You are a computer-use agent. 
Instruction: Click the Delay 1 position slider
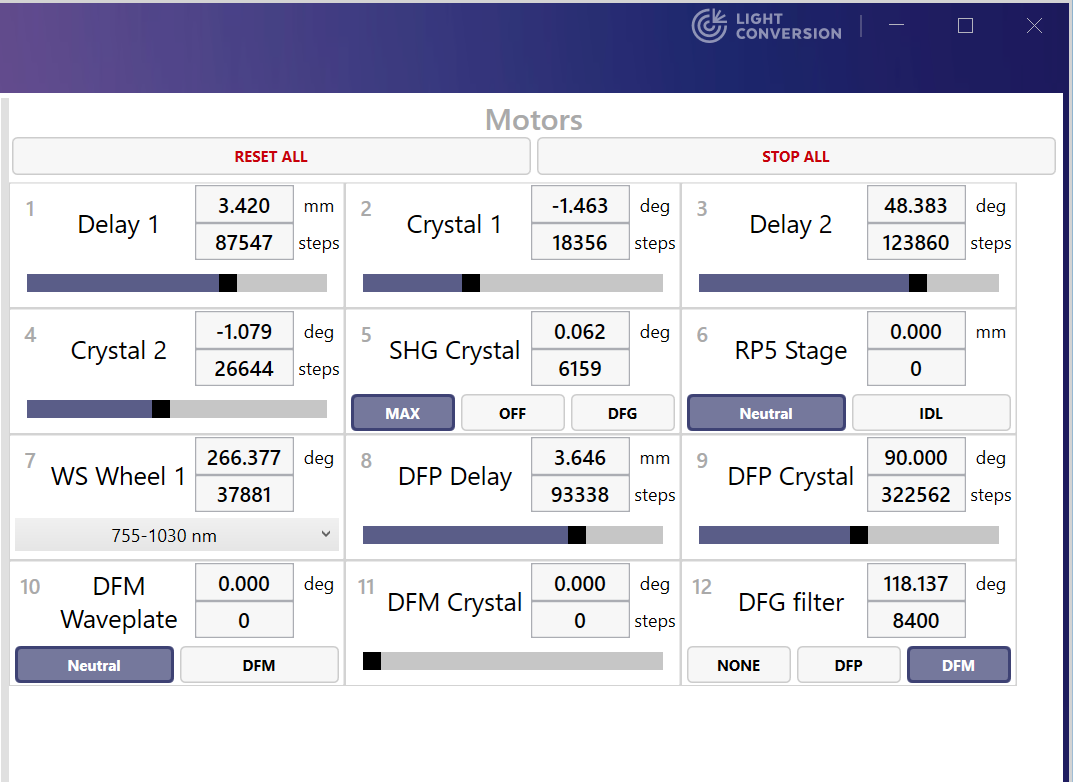click(x=177, y=283)
